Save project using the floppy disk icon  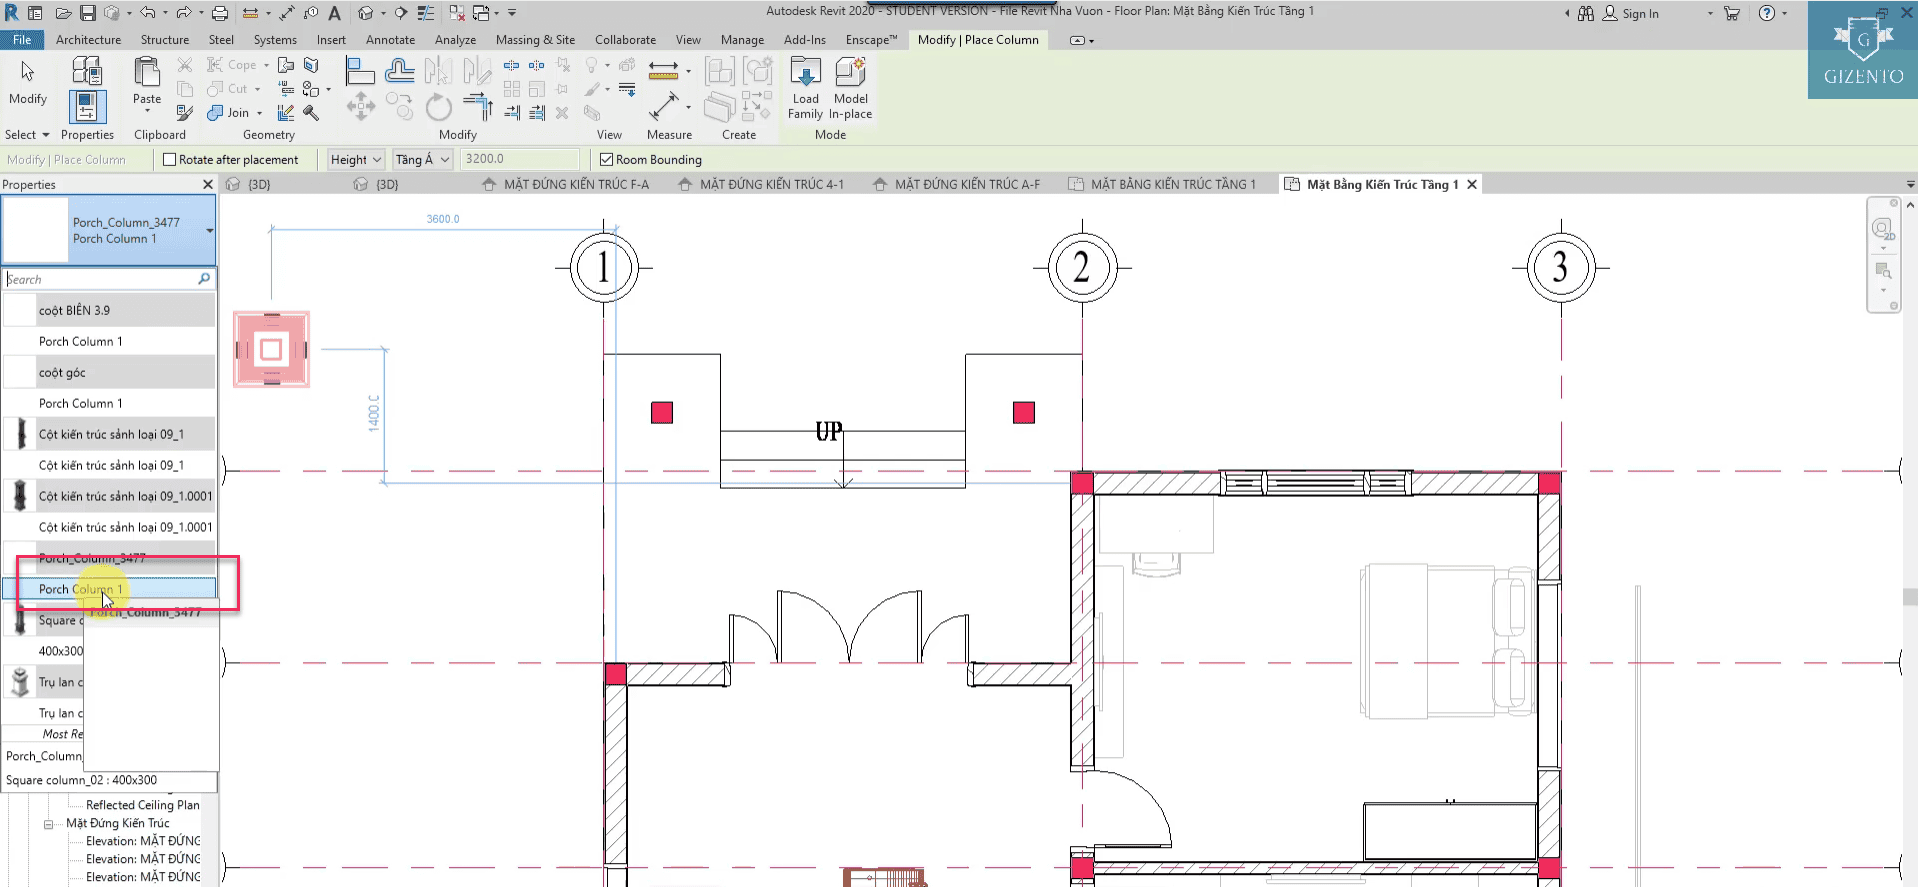tap(88, 13)
